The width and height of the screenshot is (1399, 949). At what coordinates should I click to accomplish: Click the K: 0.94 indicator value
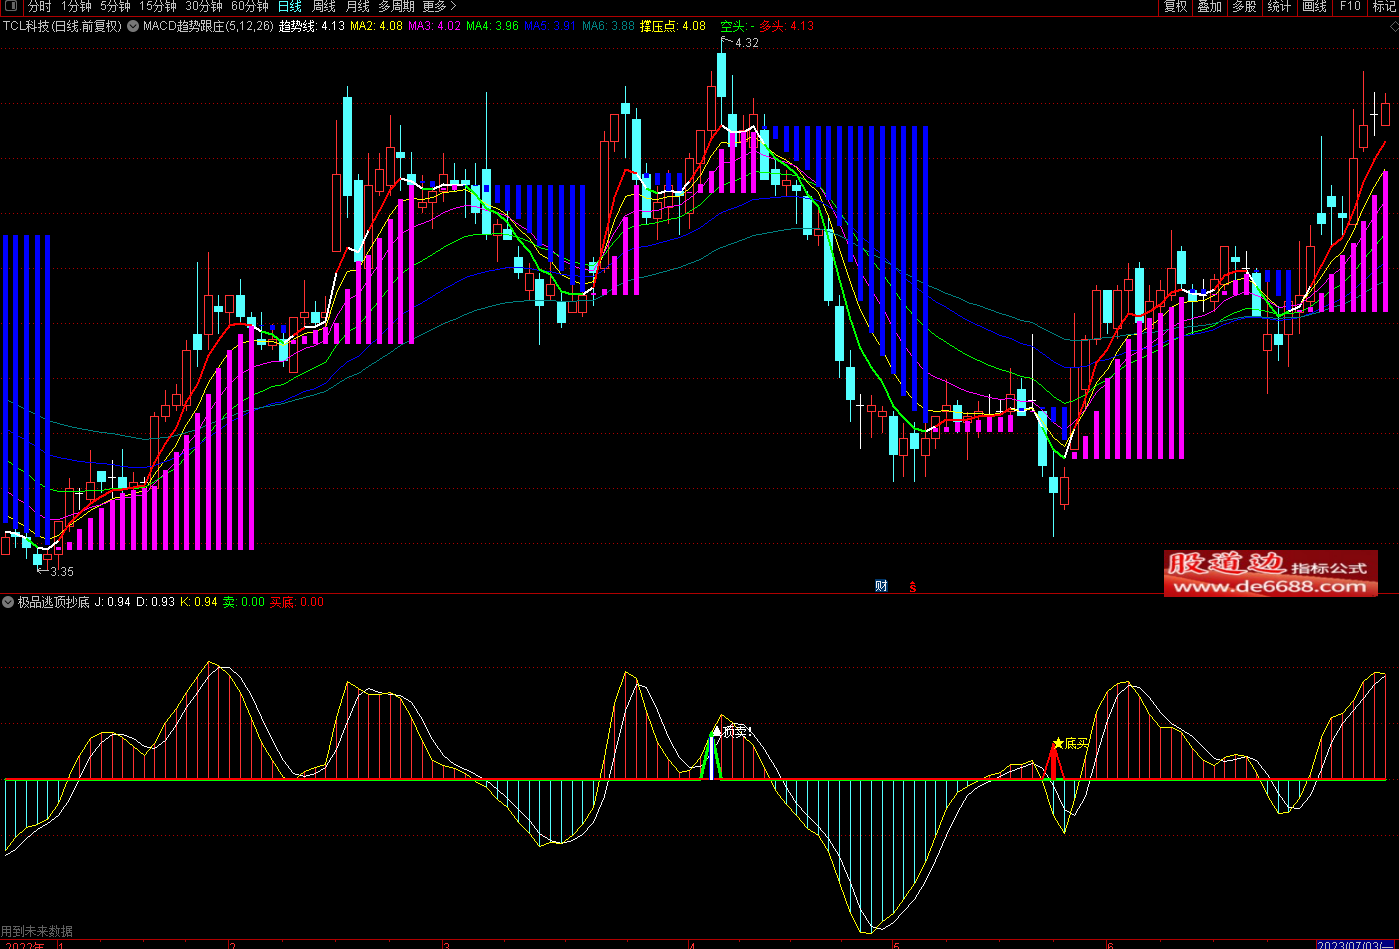click(x=199, y=602)
